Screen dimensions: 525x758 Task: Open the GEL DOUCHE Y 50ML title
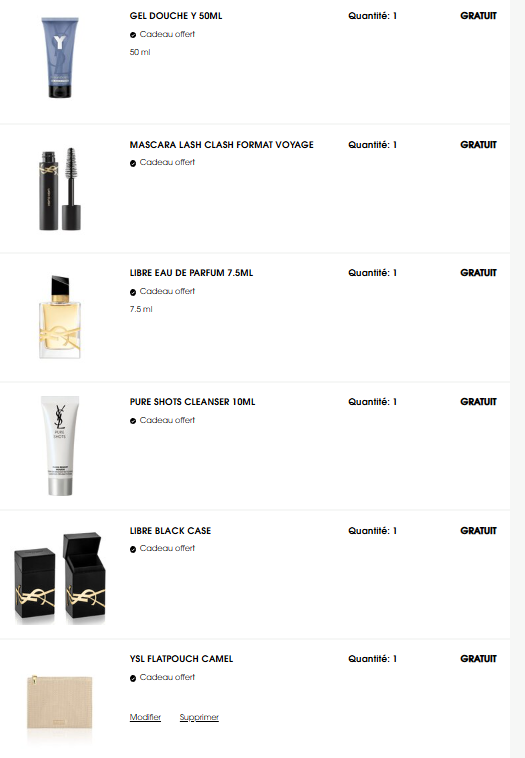pos(176,16)
